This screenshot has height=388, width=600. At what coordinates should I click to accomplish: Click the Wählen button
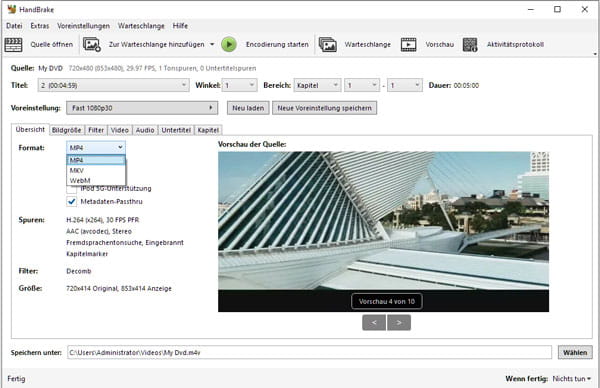pos(575,352)
